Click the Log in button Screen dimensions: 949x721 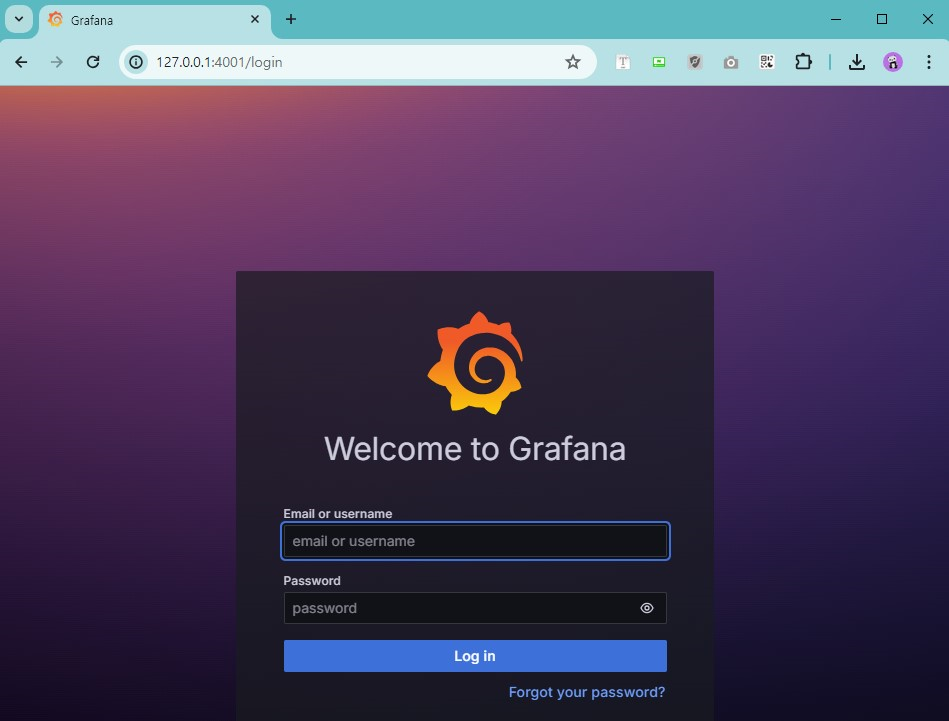pos(475,656)
